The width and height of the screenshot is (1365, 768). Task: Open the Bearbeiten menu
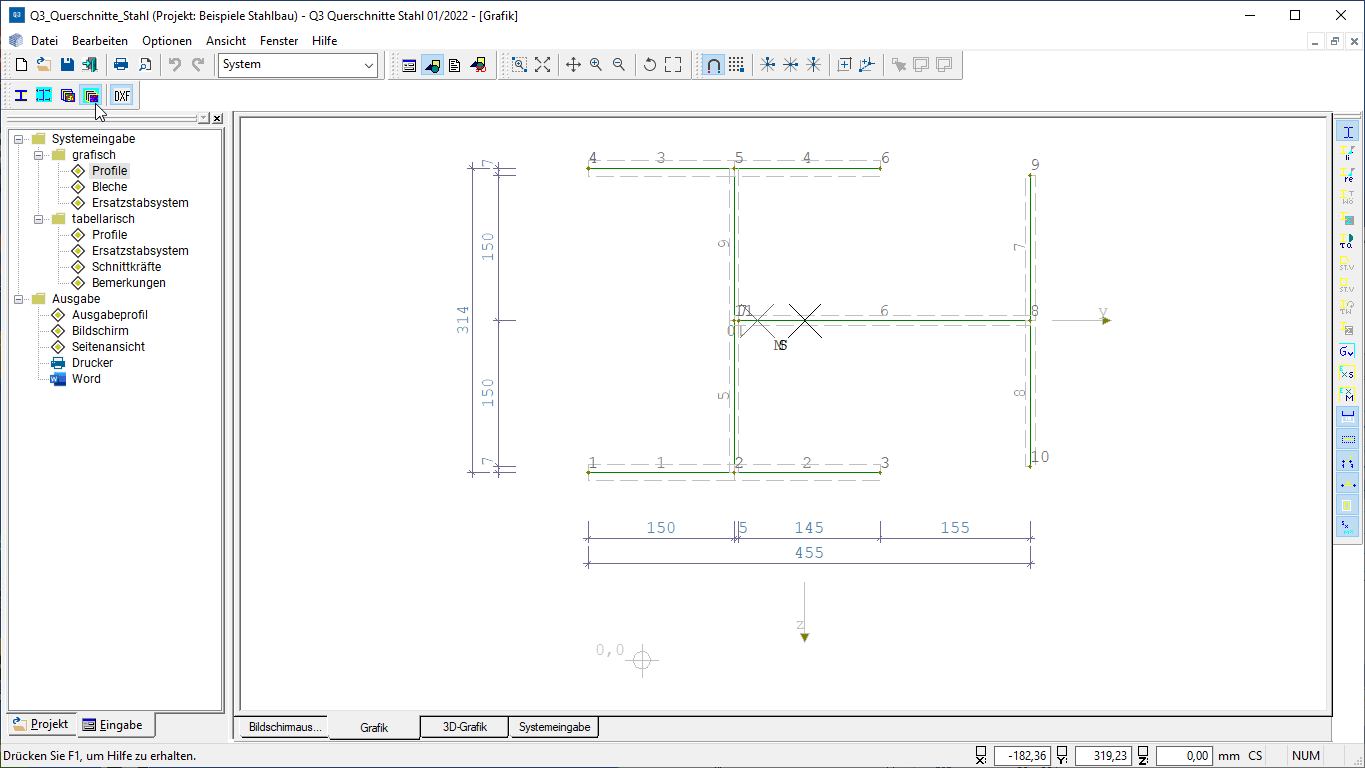pos(100,41)
